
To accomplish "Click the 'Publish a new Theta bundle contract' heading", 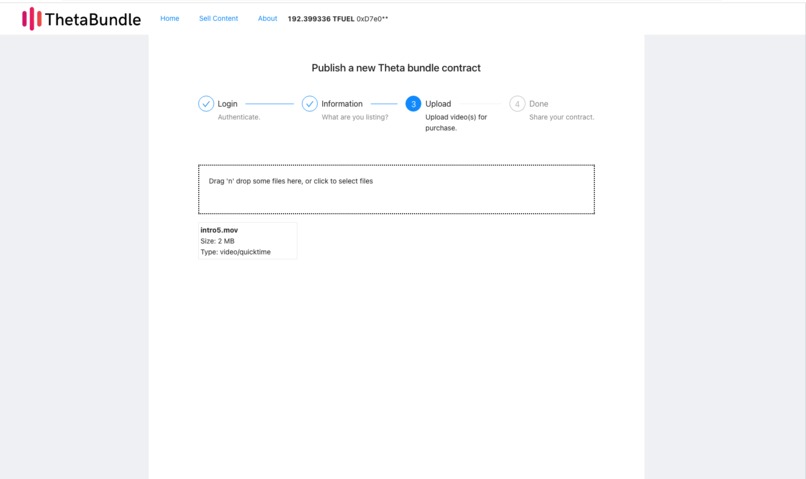I will (396, 68).
